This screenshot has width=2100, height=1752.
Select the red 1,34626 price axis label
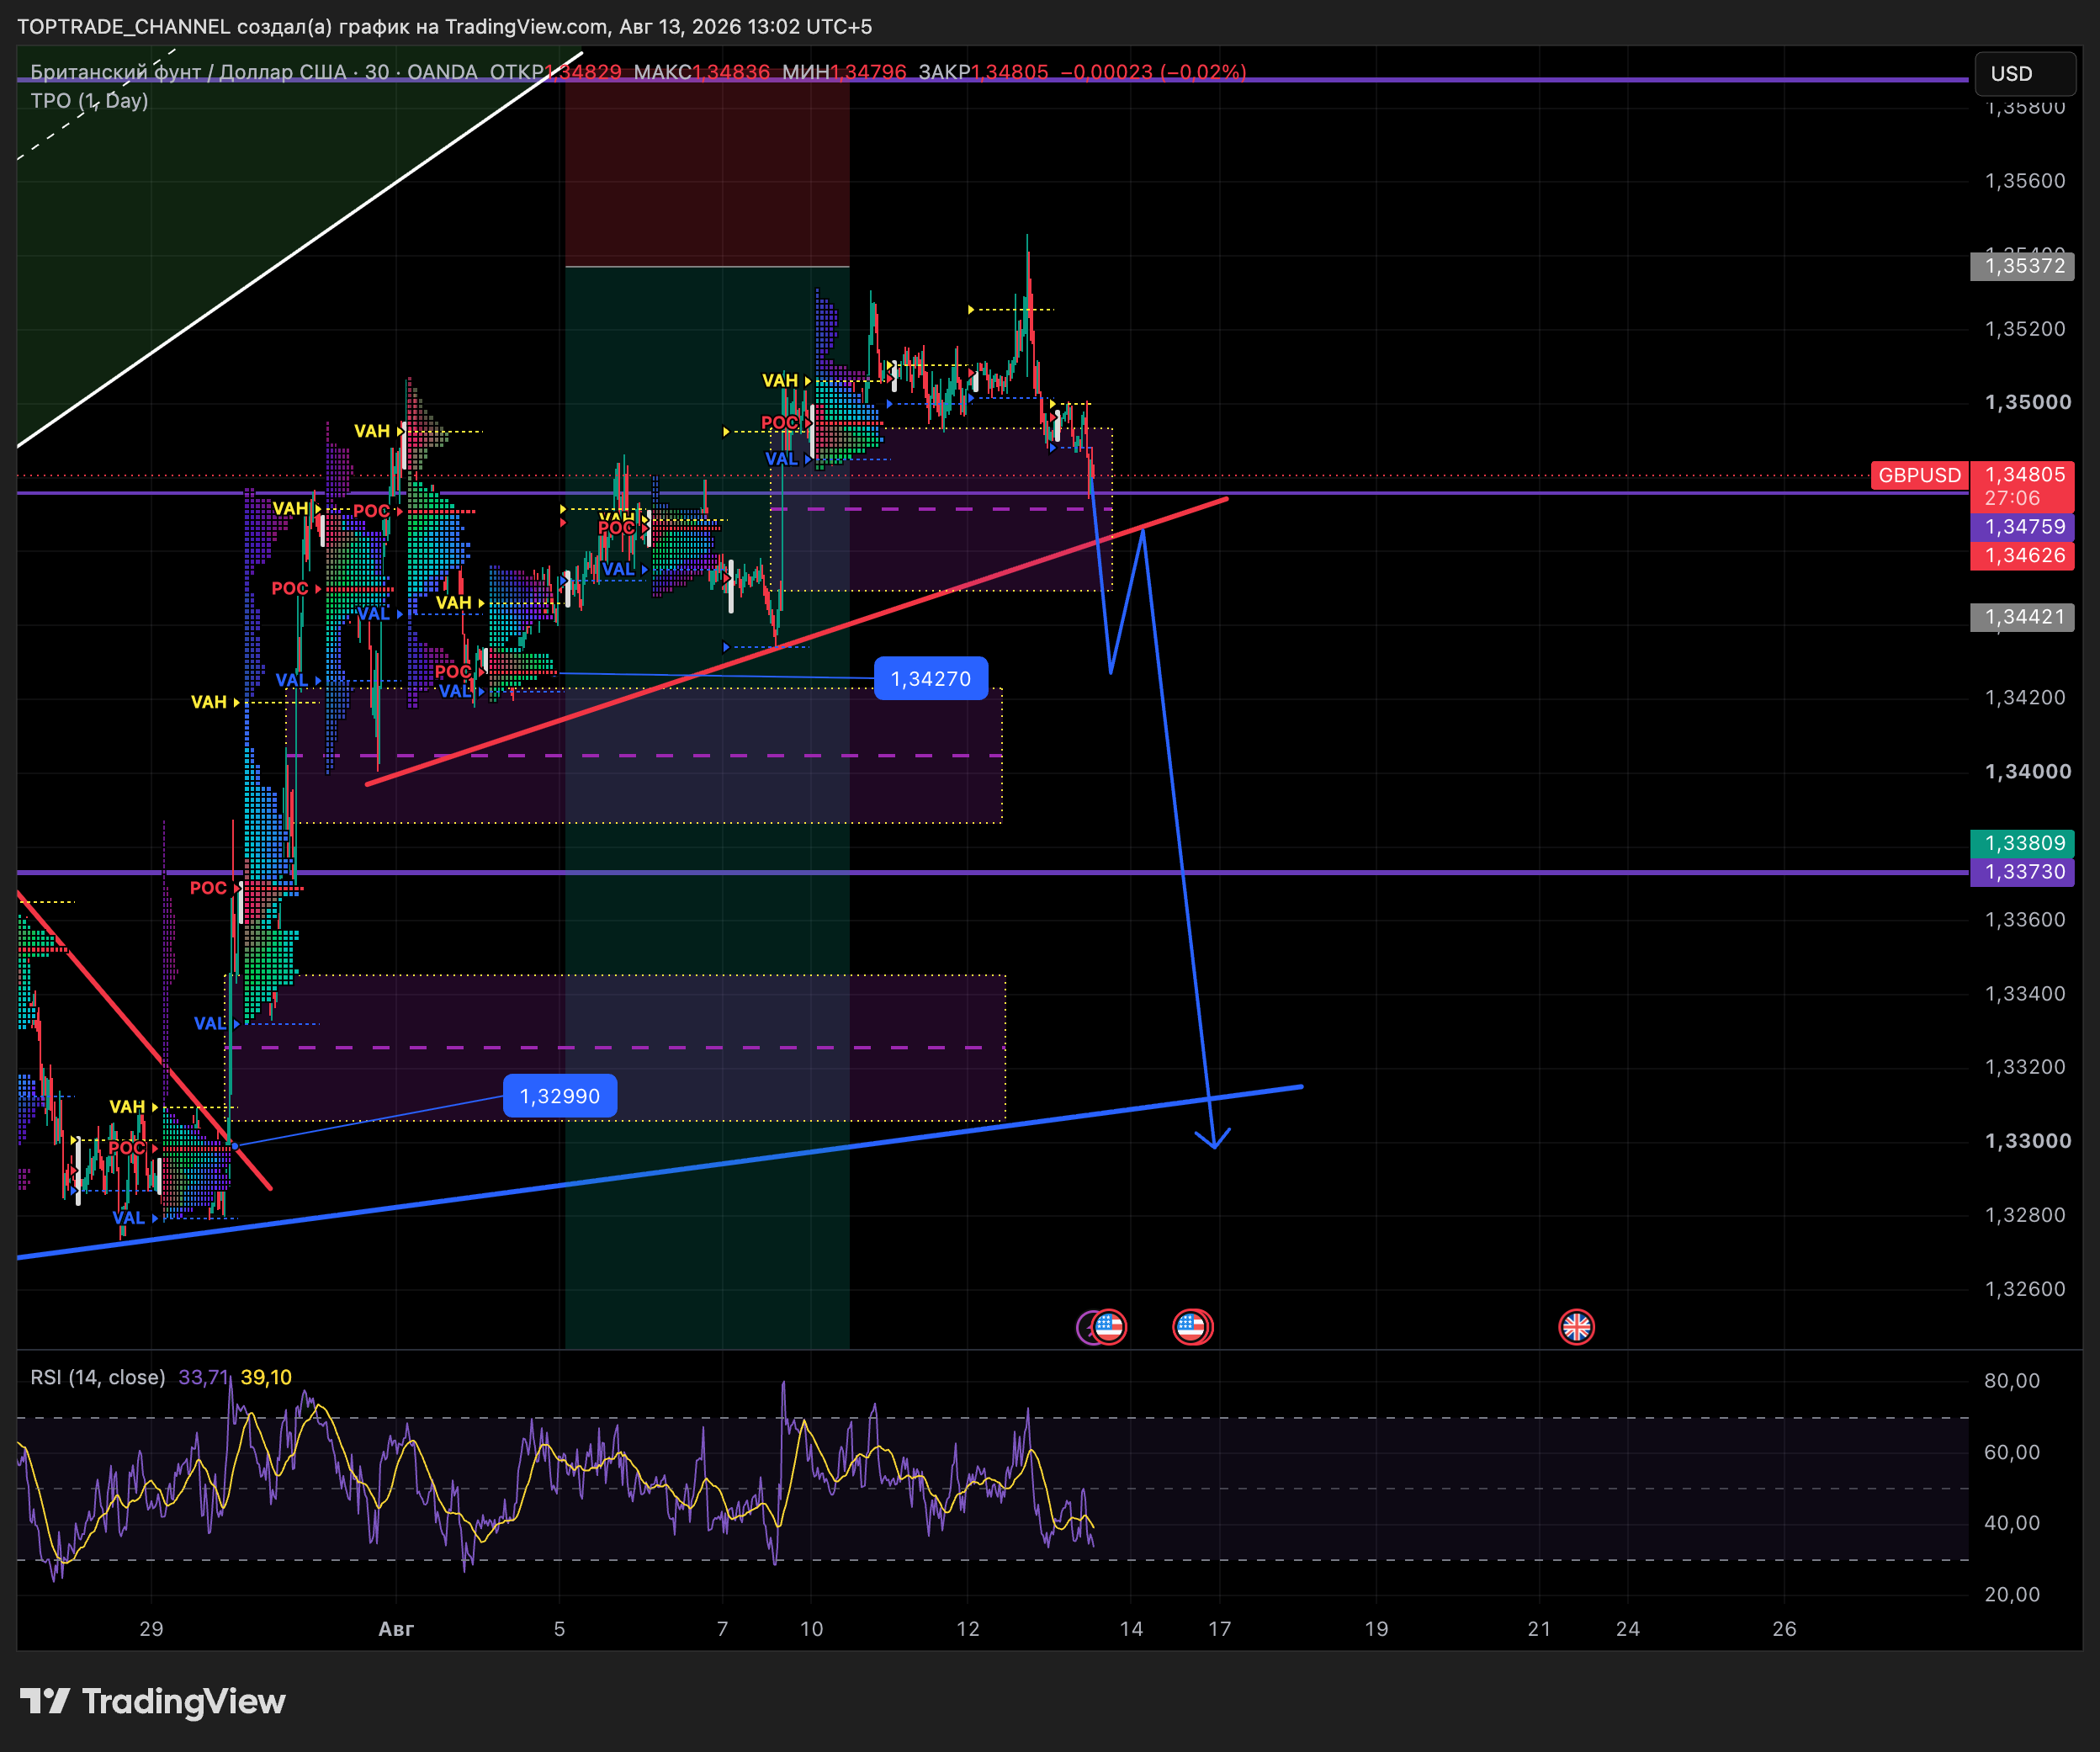coord(2024,556)
